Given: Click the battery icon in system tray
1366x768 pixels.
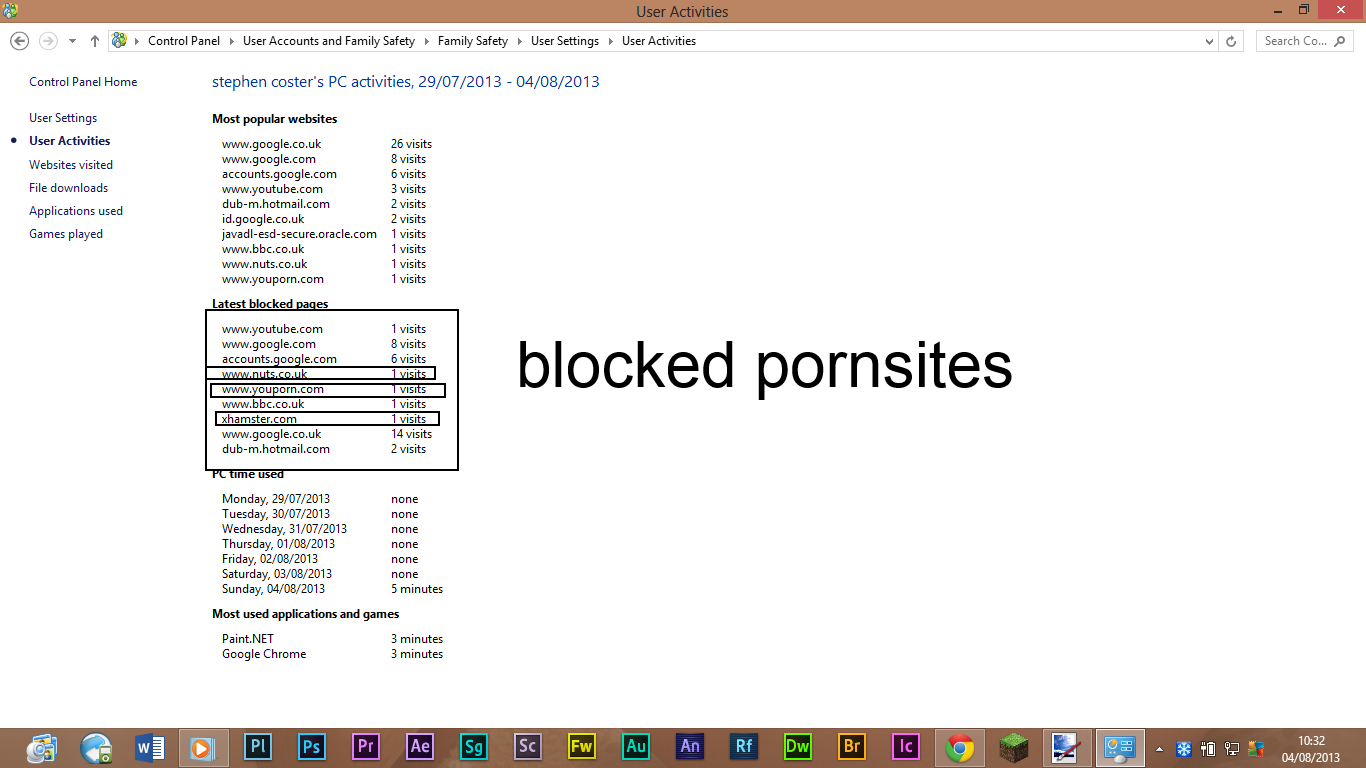Looking at the screenshot, I should point(1208,748).
